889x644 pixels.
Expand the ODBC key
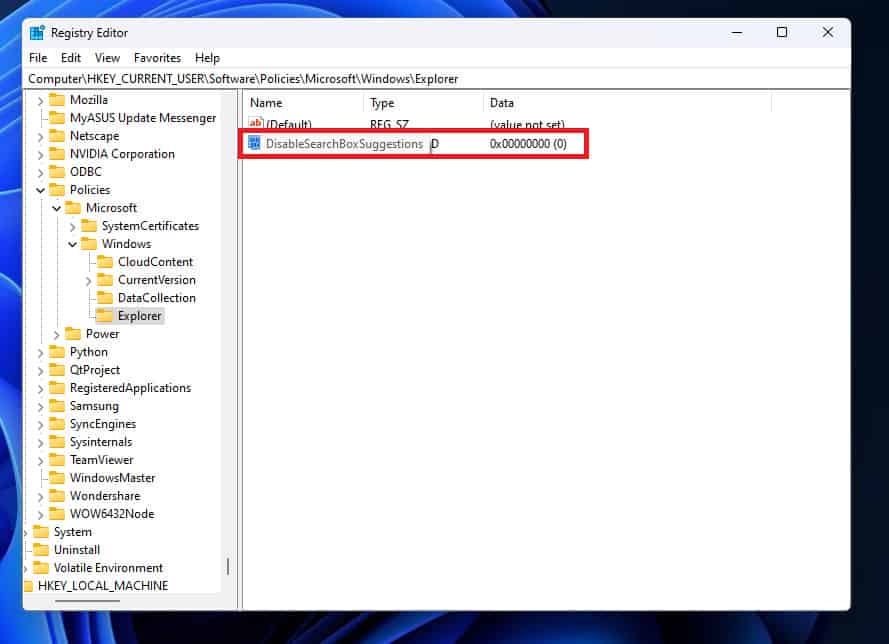click(x=40, y=173)
